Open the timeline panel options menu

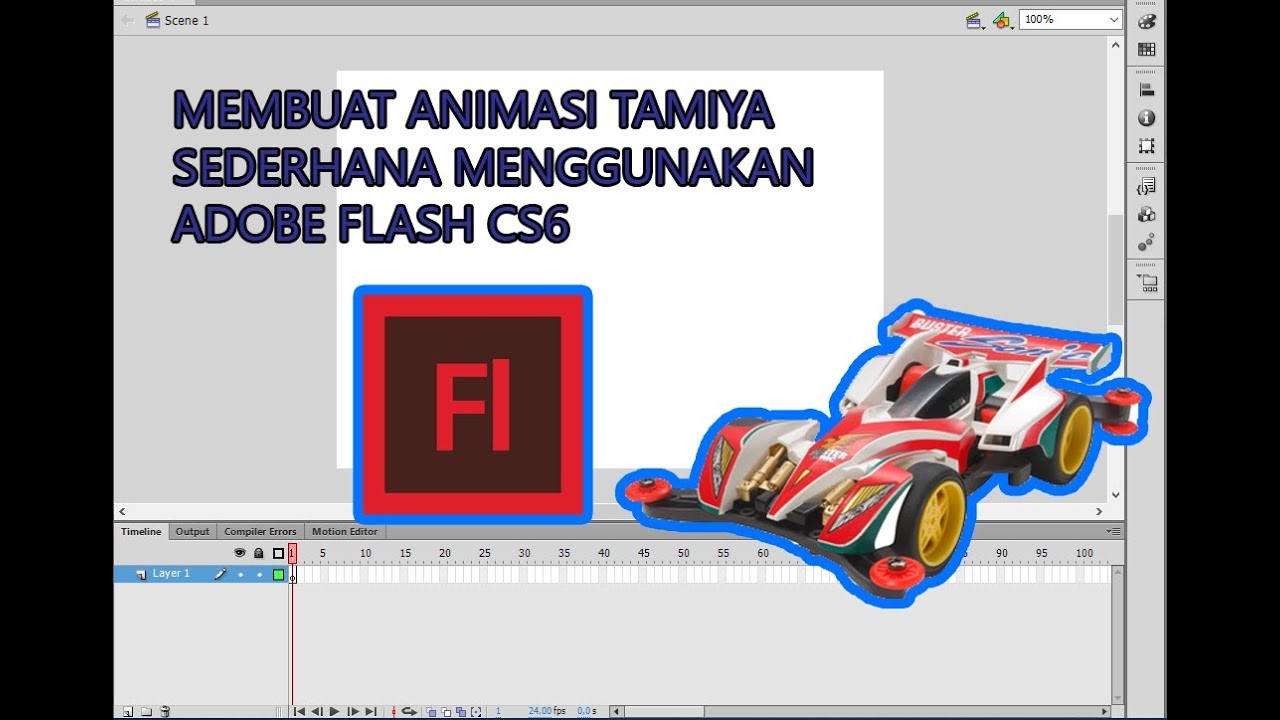click(1115, 531)
